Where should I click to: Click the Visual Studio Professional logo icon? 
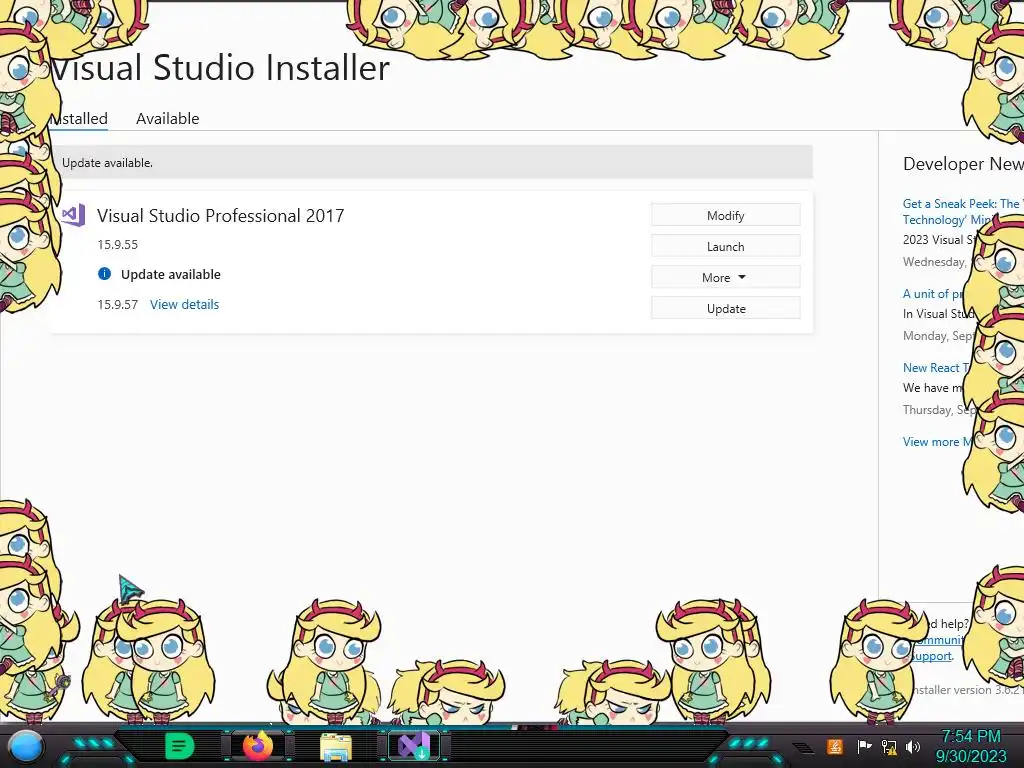[73, 215]
